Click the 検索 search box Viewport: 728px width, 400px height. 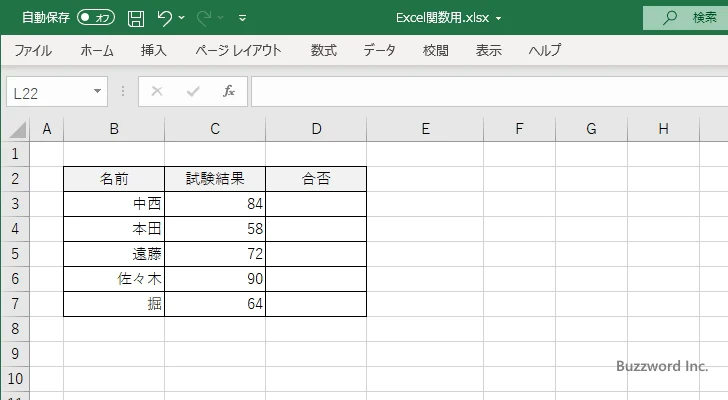click(x=685, y=18)
